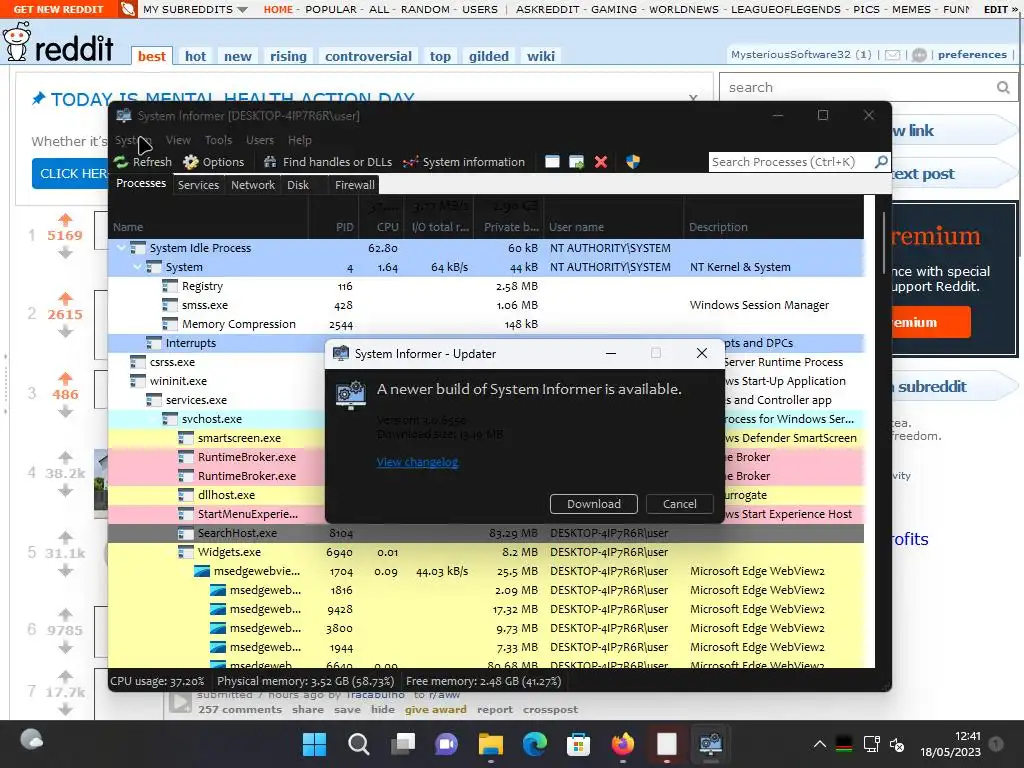Focus the Search Processes field

click(791, 162)
